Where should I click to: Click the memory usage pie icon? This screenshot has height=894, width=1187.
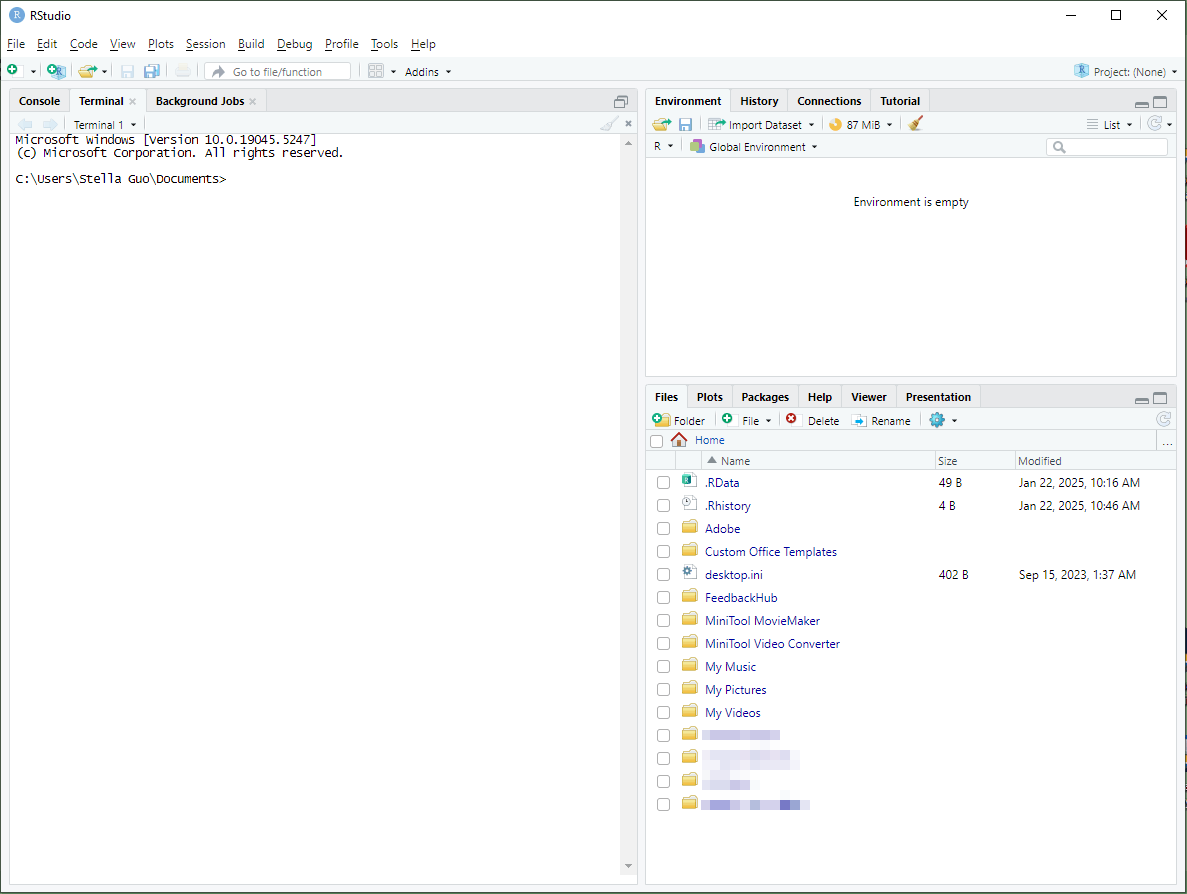pos(835,124)
